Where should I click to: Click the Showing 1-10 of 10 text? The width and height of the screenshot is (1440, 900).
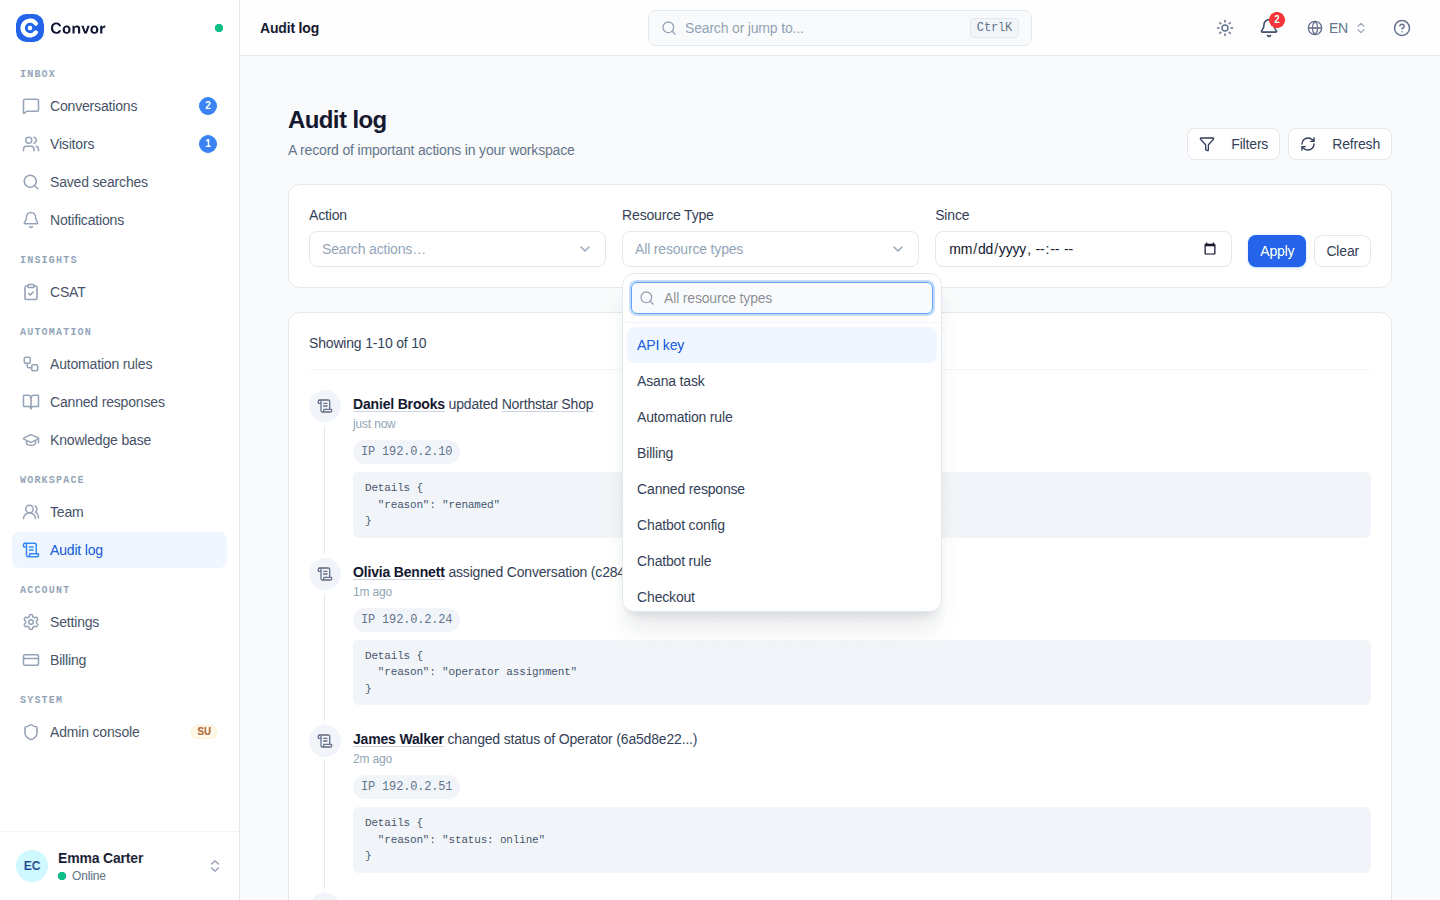(368, 343)
